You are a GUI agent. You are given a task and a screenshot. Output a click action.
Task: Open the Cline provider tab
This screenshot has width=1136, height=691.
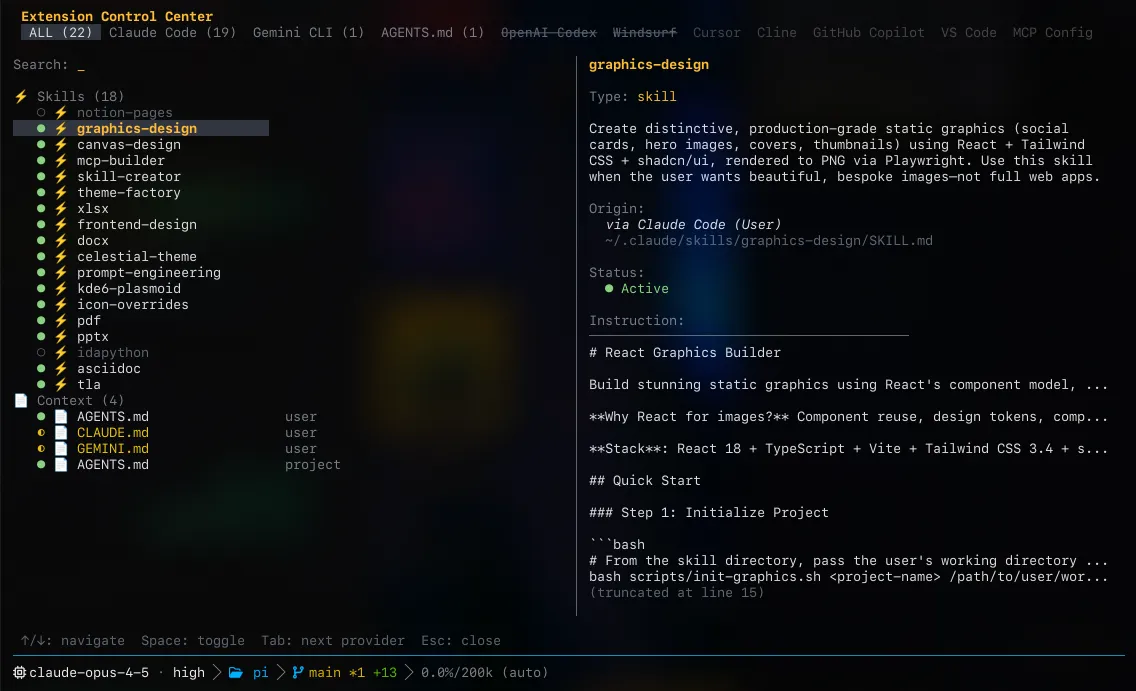tap(777, 33)
